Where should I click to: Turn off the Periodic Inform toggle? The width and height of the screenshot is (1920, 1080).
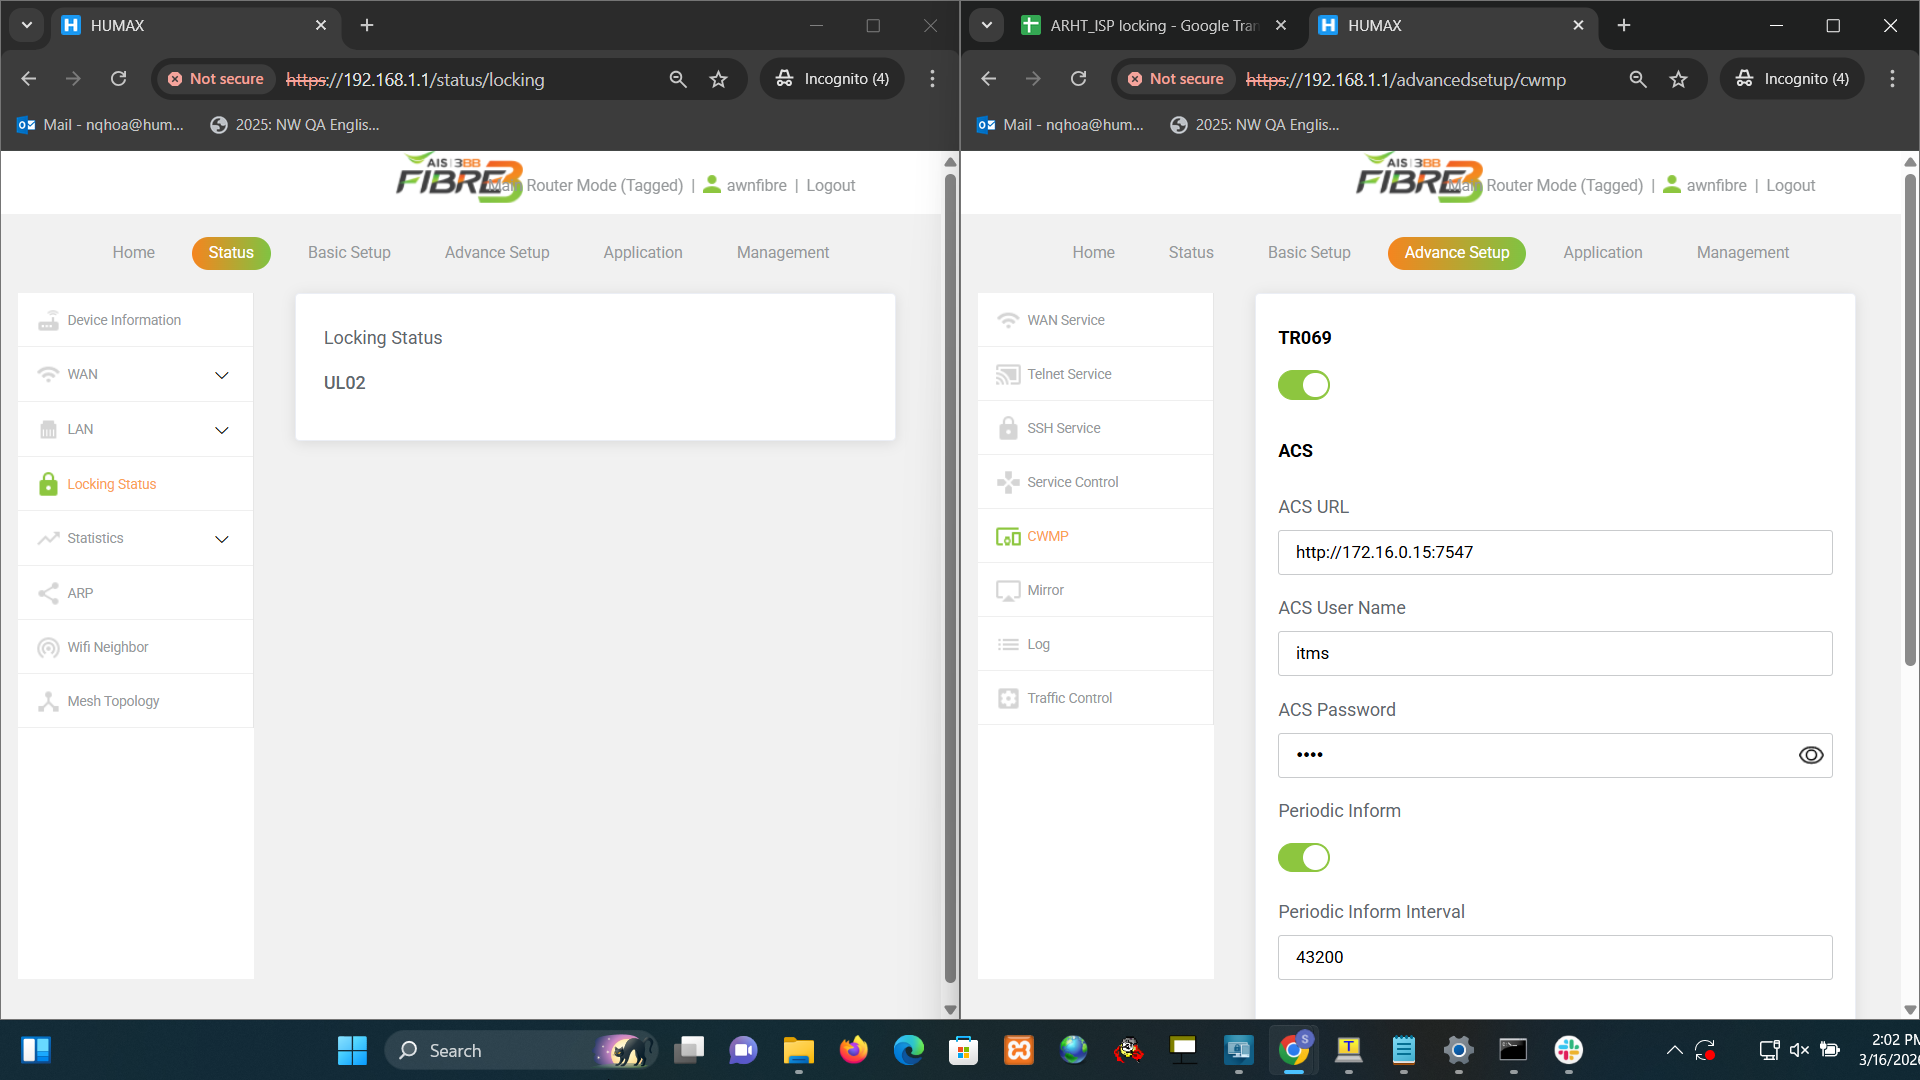click(1303, 857)
